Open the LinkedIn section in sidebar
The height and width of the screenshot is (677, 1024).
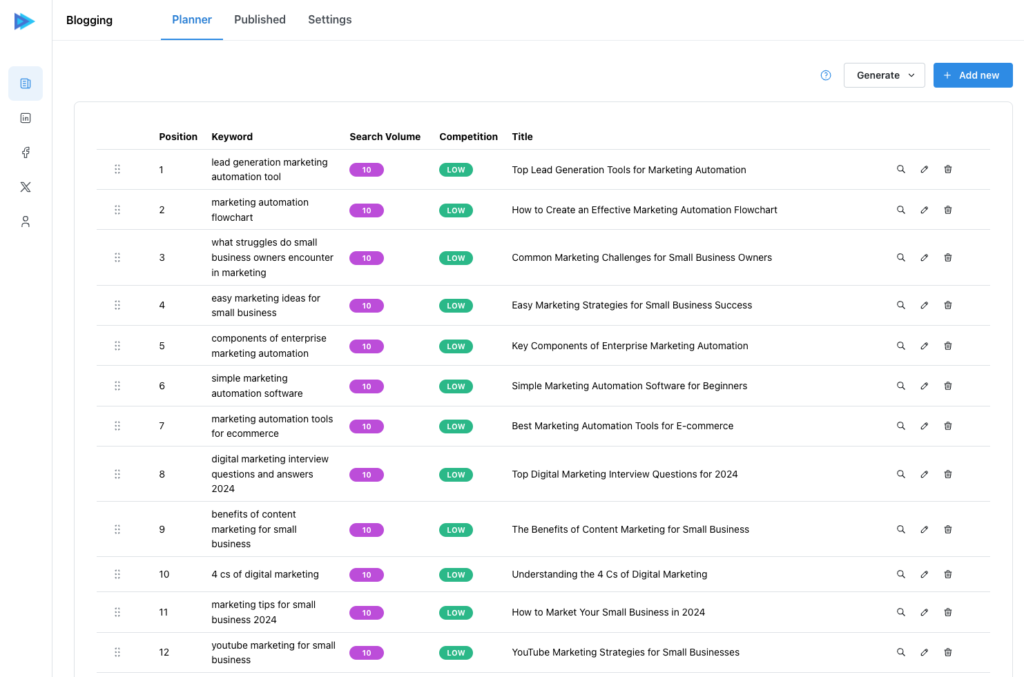pos(25,118)
